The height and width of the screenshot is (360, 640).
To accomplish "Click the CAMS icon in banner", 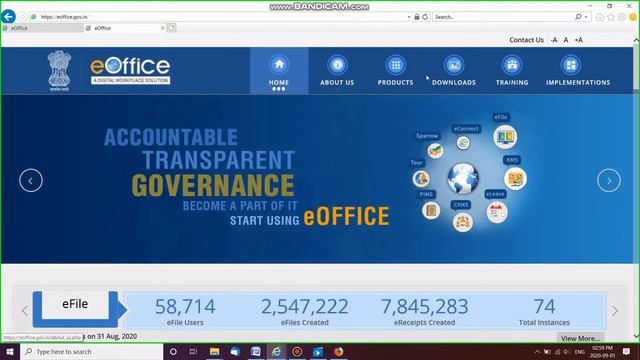I will click(x=462, y=222).
